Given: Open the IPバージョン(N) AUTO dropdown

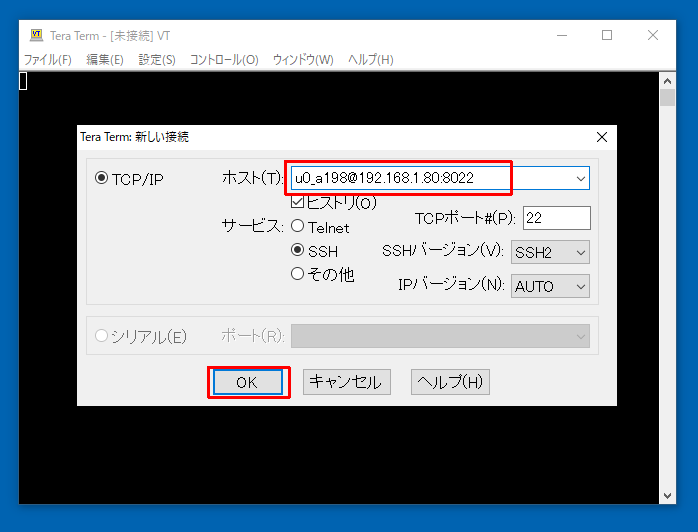Looking at the screenshot, I should pyautogui.click(x=550, y=286).
